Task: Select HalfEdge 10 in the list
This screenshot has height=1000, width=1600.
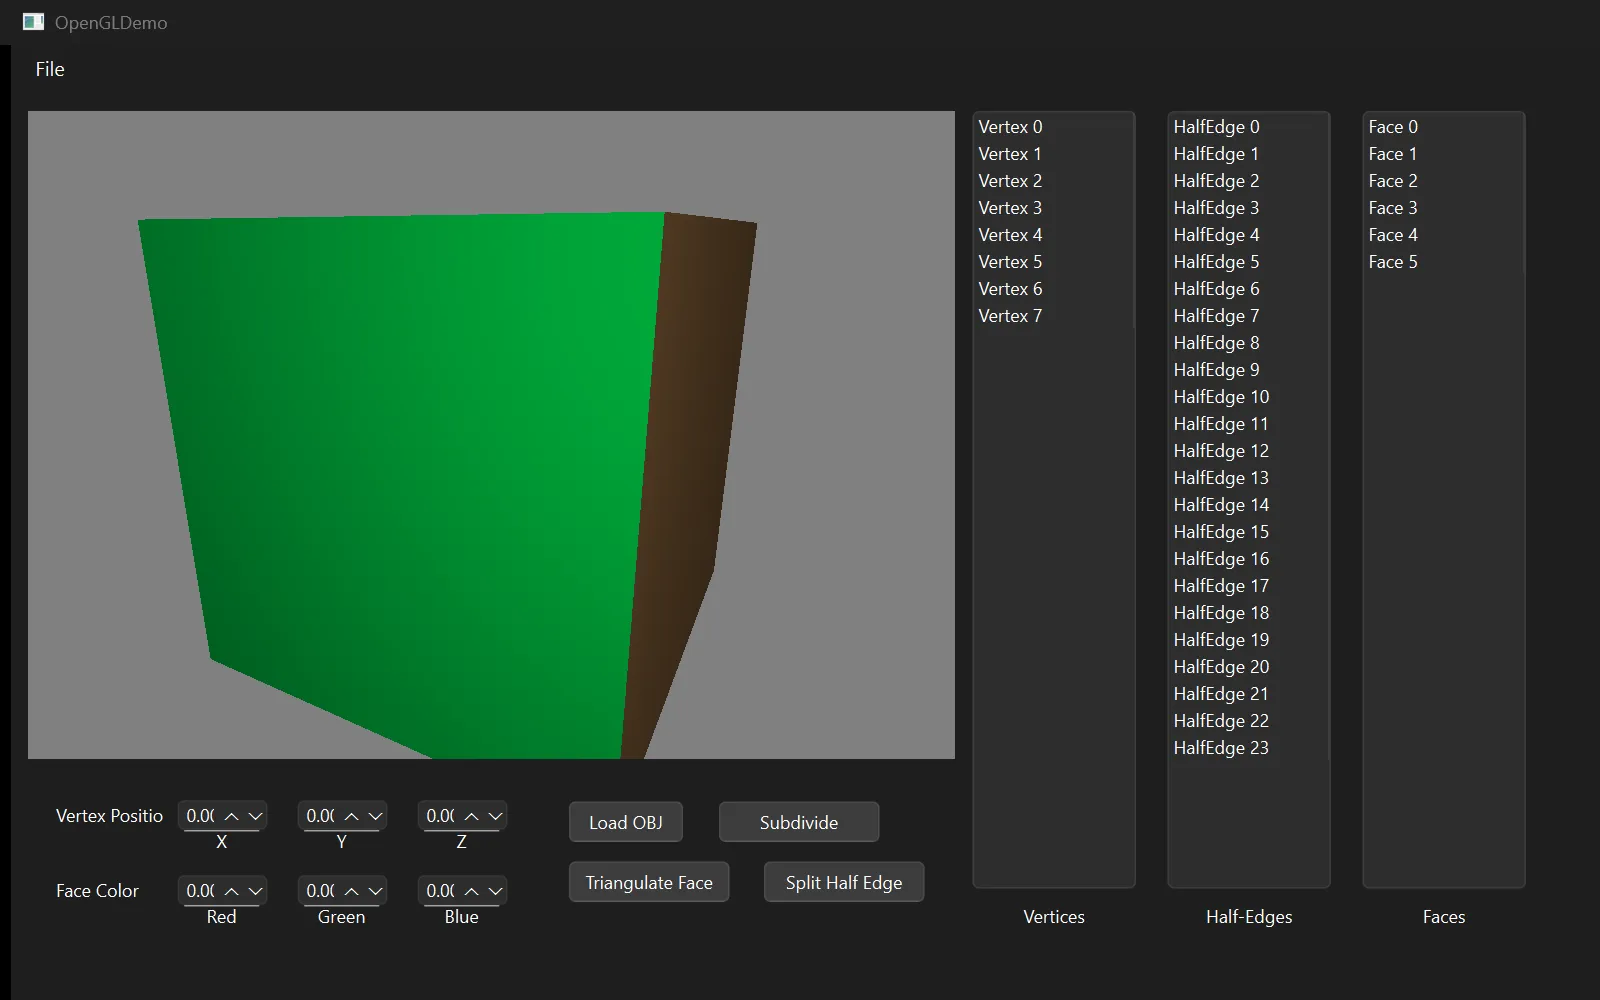Action: (x=1248, y=397)
